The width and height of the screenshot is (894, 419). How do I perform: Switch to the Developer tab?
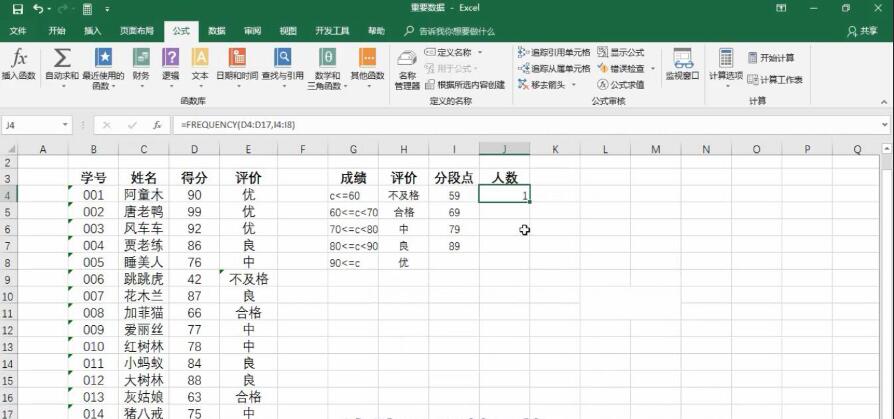[332, 31]
